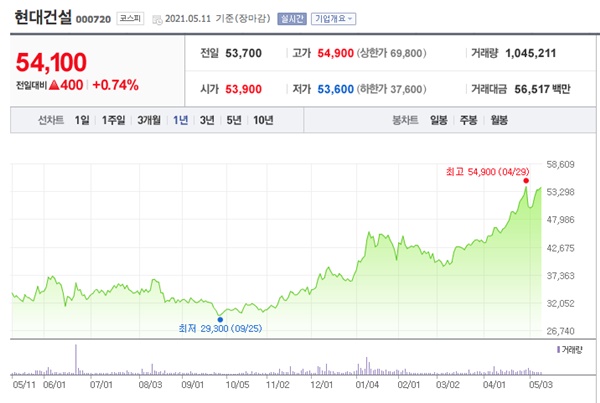
Task: Click the red up-triangle change icon
Action: [x=54, y=85]
